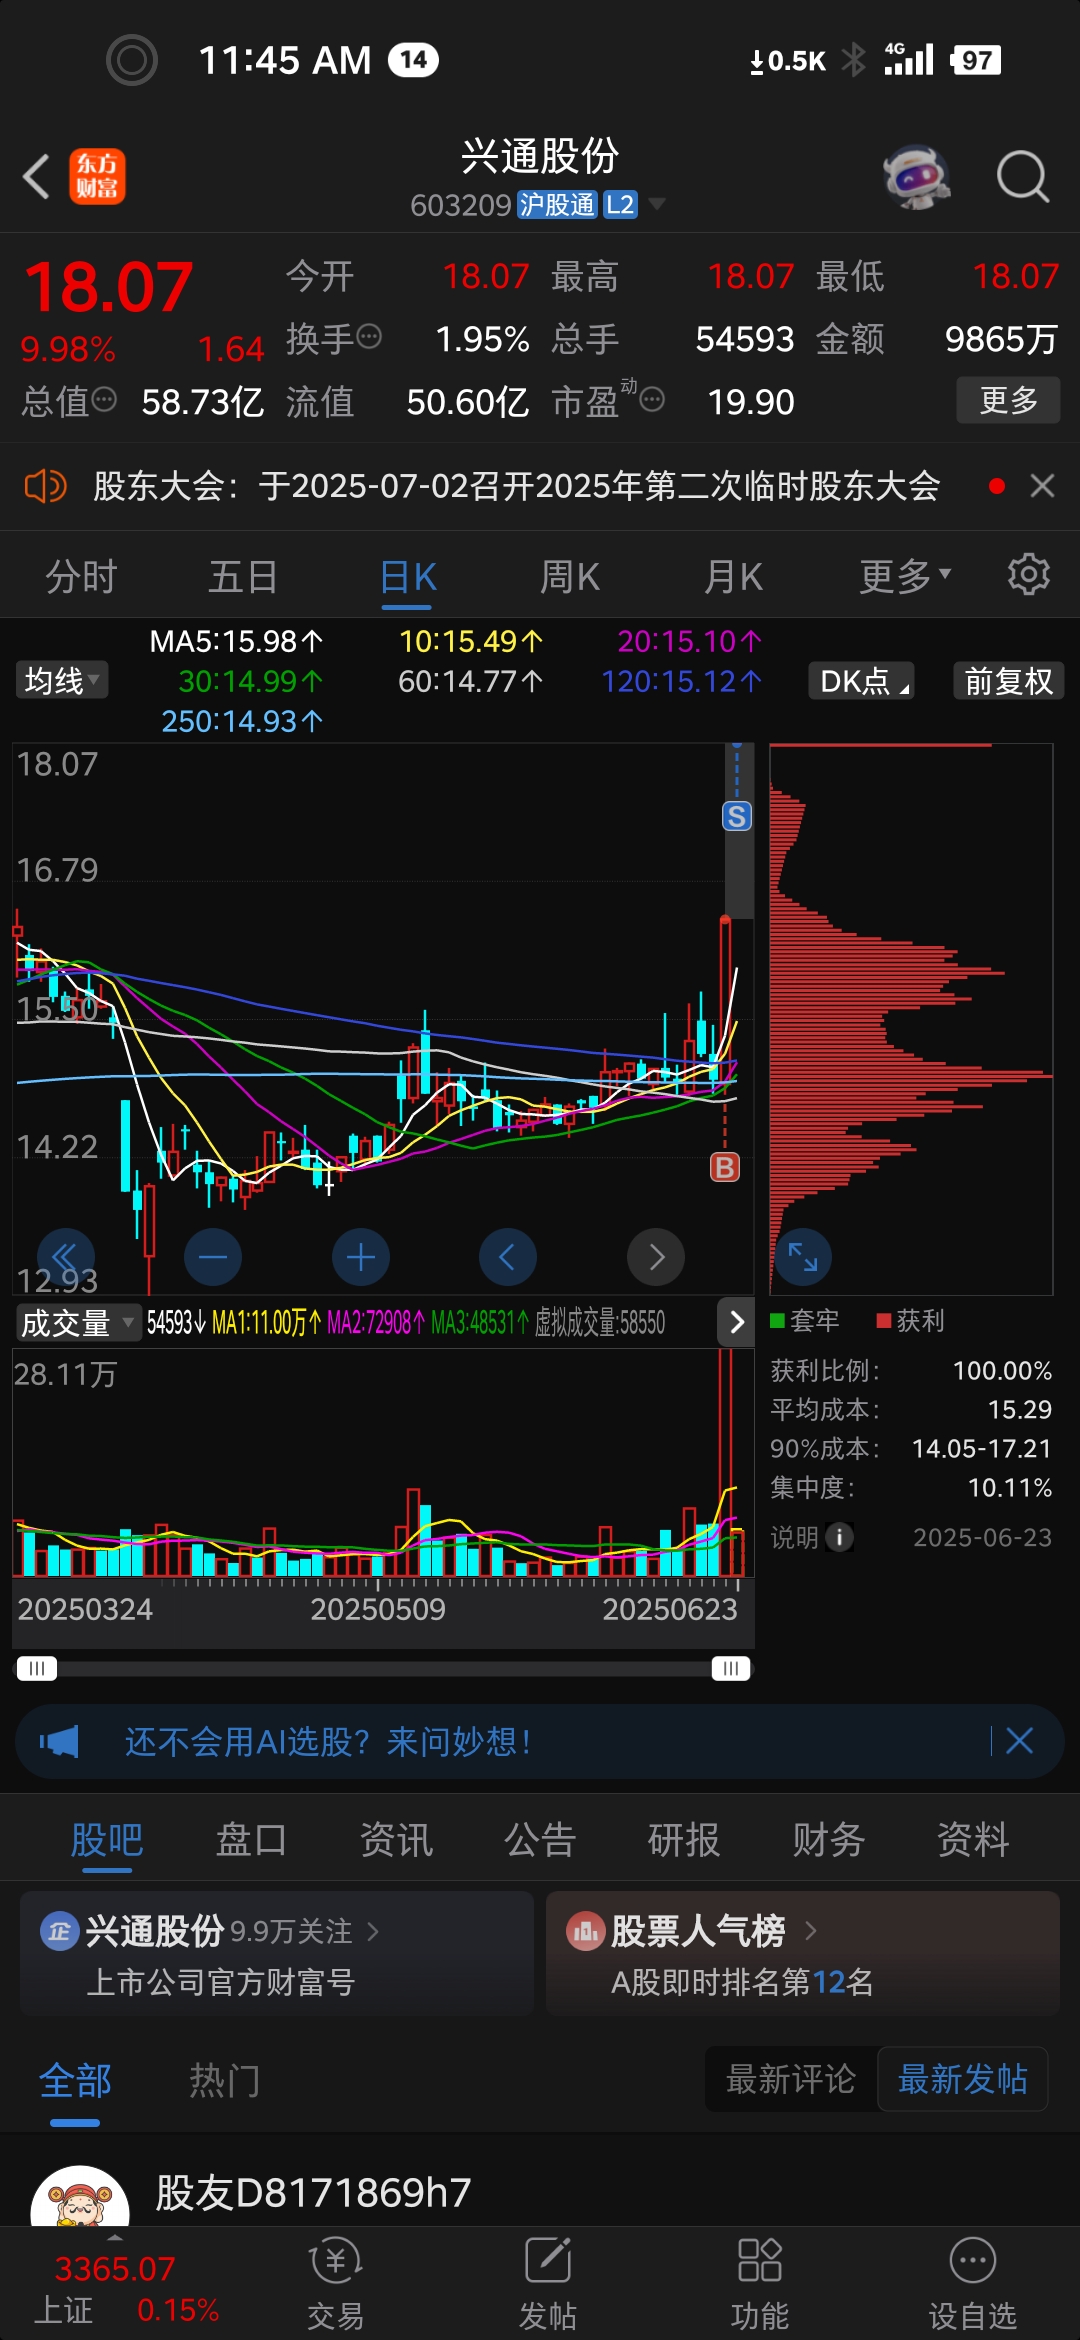Tap the screen recording indicator circle
Viewport: 1080px width, 2340px height.
click(132, 60)
